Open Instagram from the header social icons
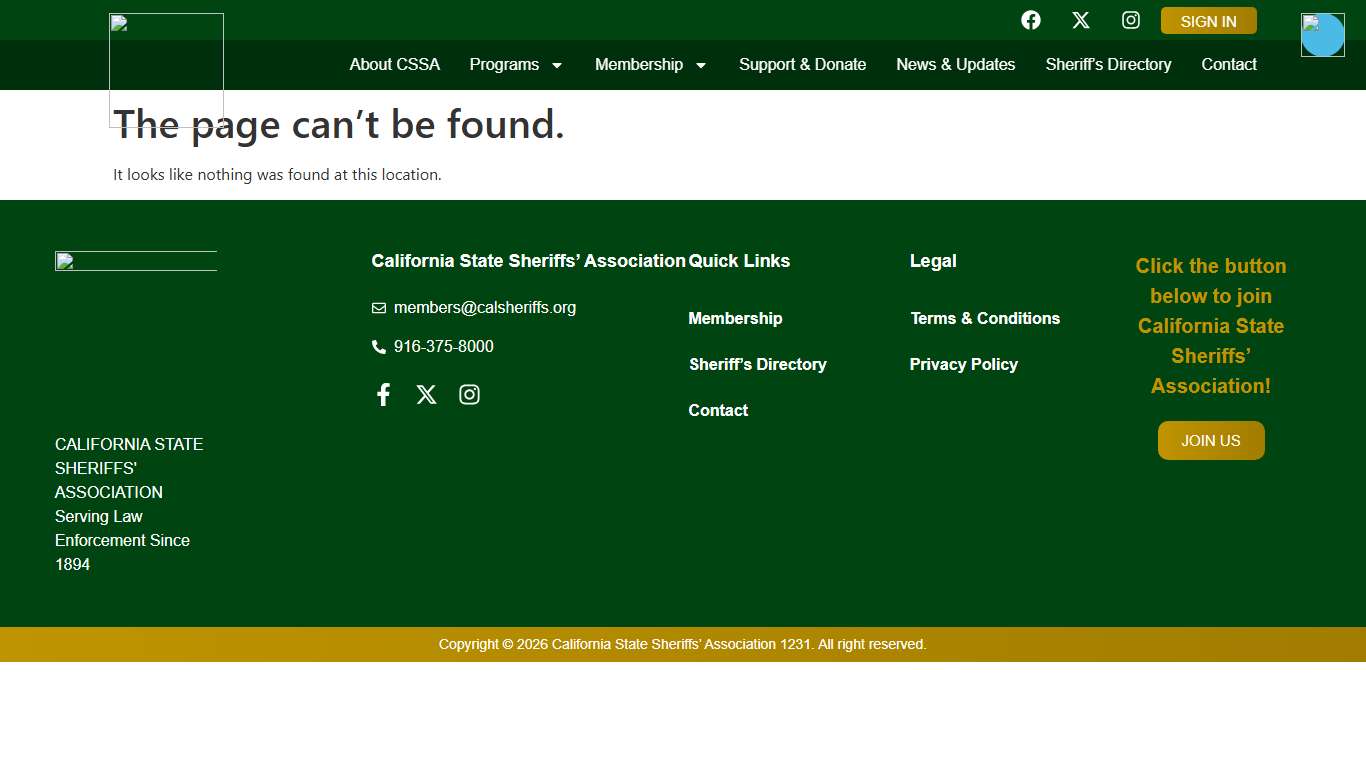1366x768 pixels. click(1130, 20)
